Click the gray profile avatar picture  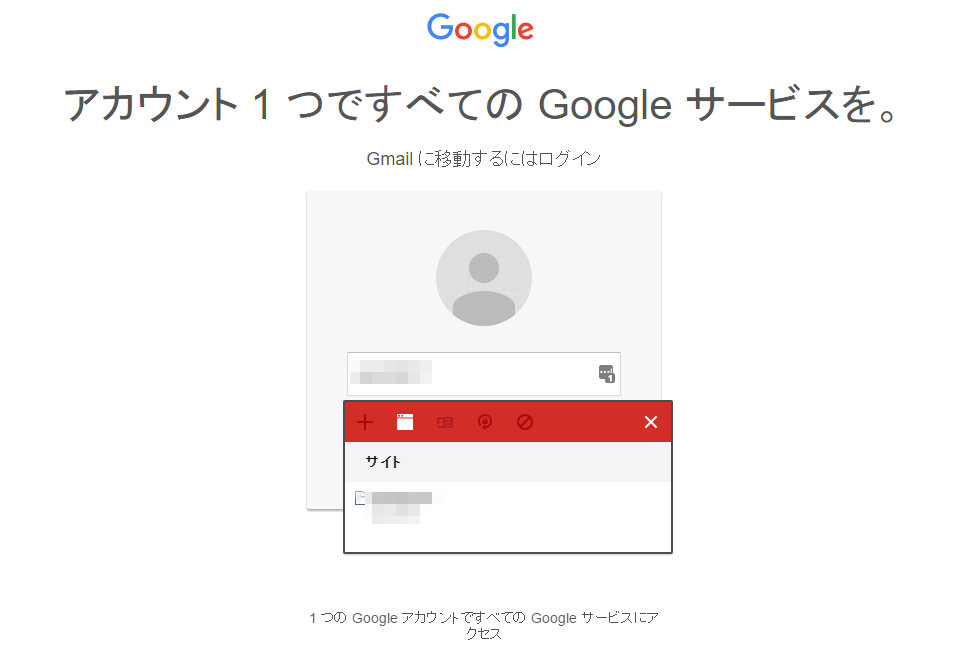click(x=484, y=278)
